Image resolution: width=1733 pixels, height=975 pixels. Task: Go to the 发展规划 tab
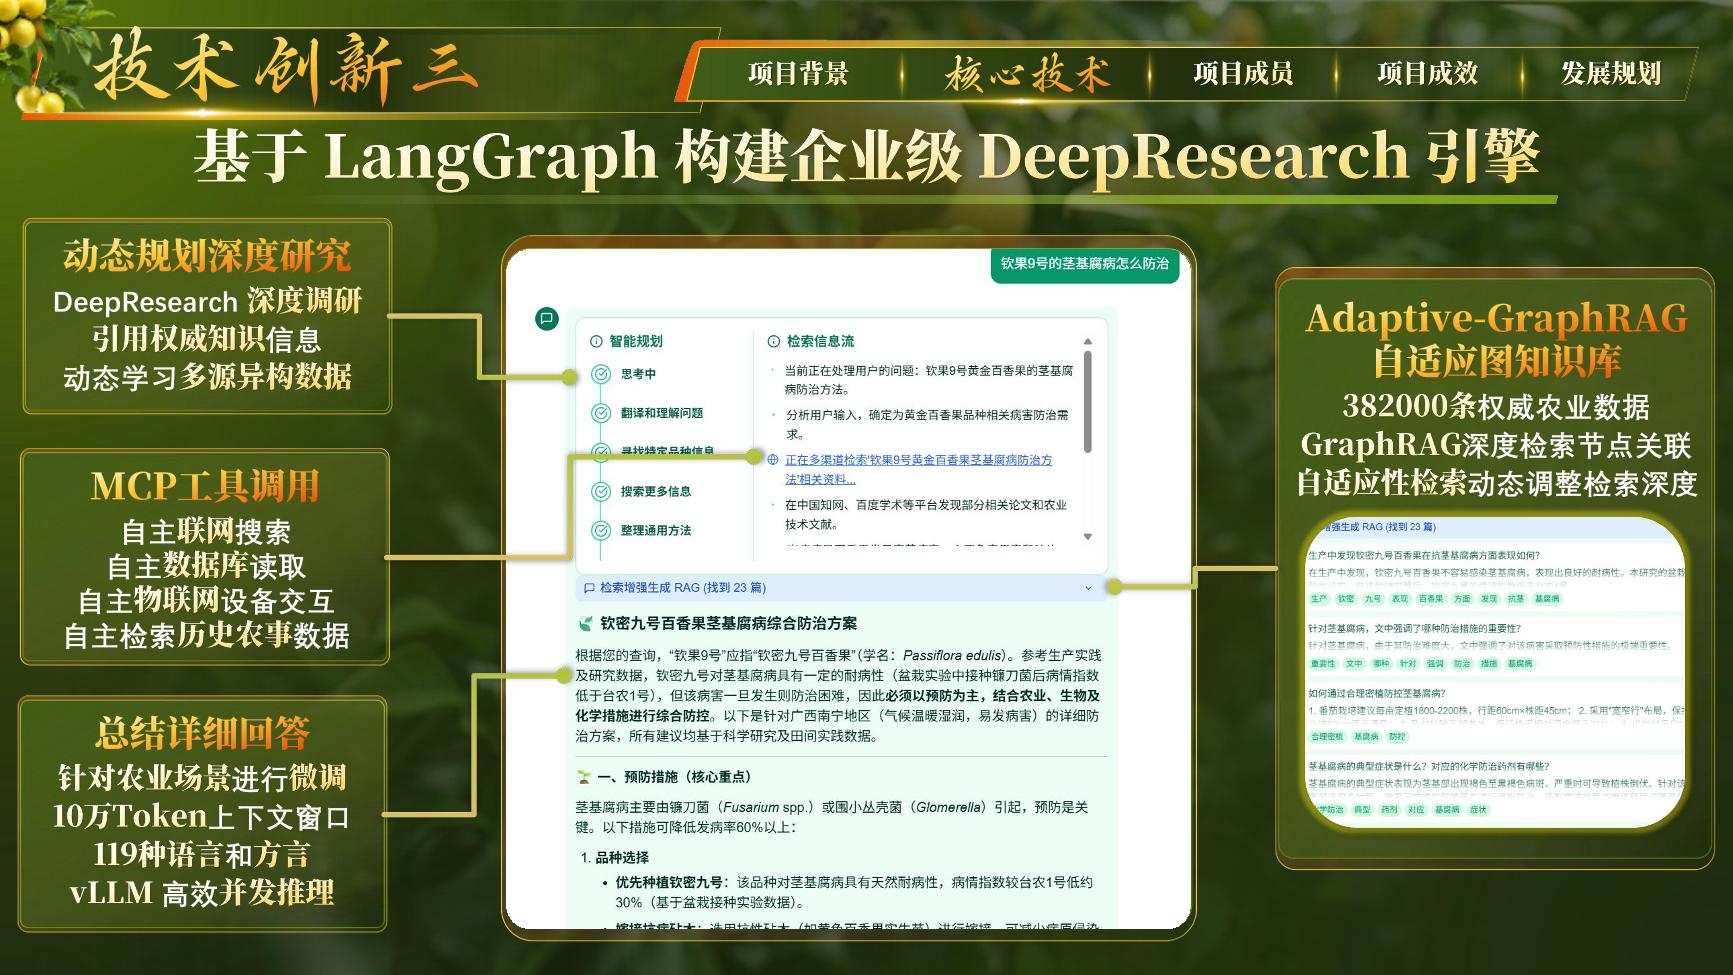(x=1610, y=73)
